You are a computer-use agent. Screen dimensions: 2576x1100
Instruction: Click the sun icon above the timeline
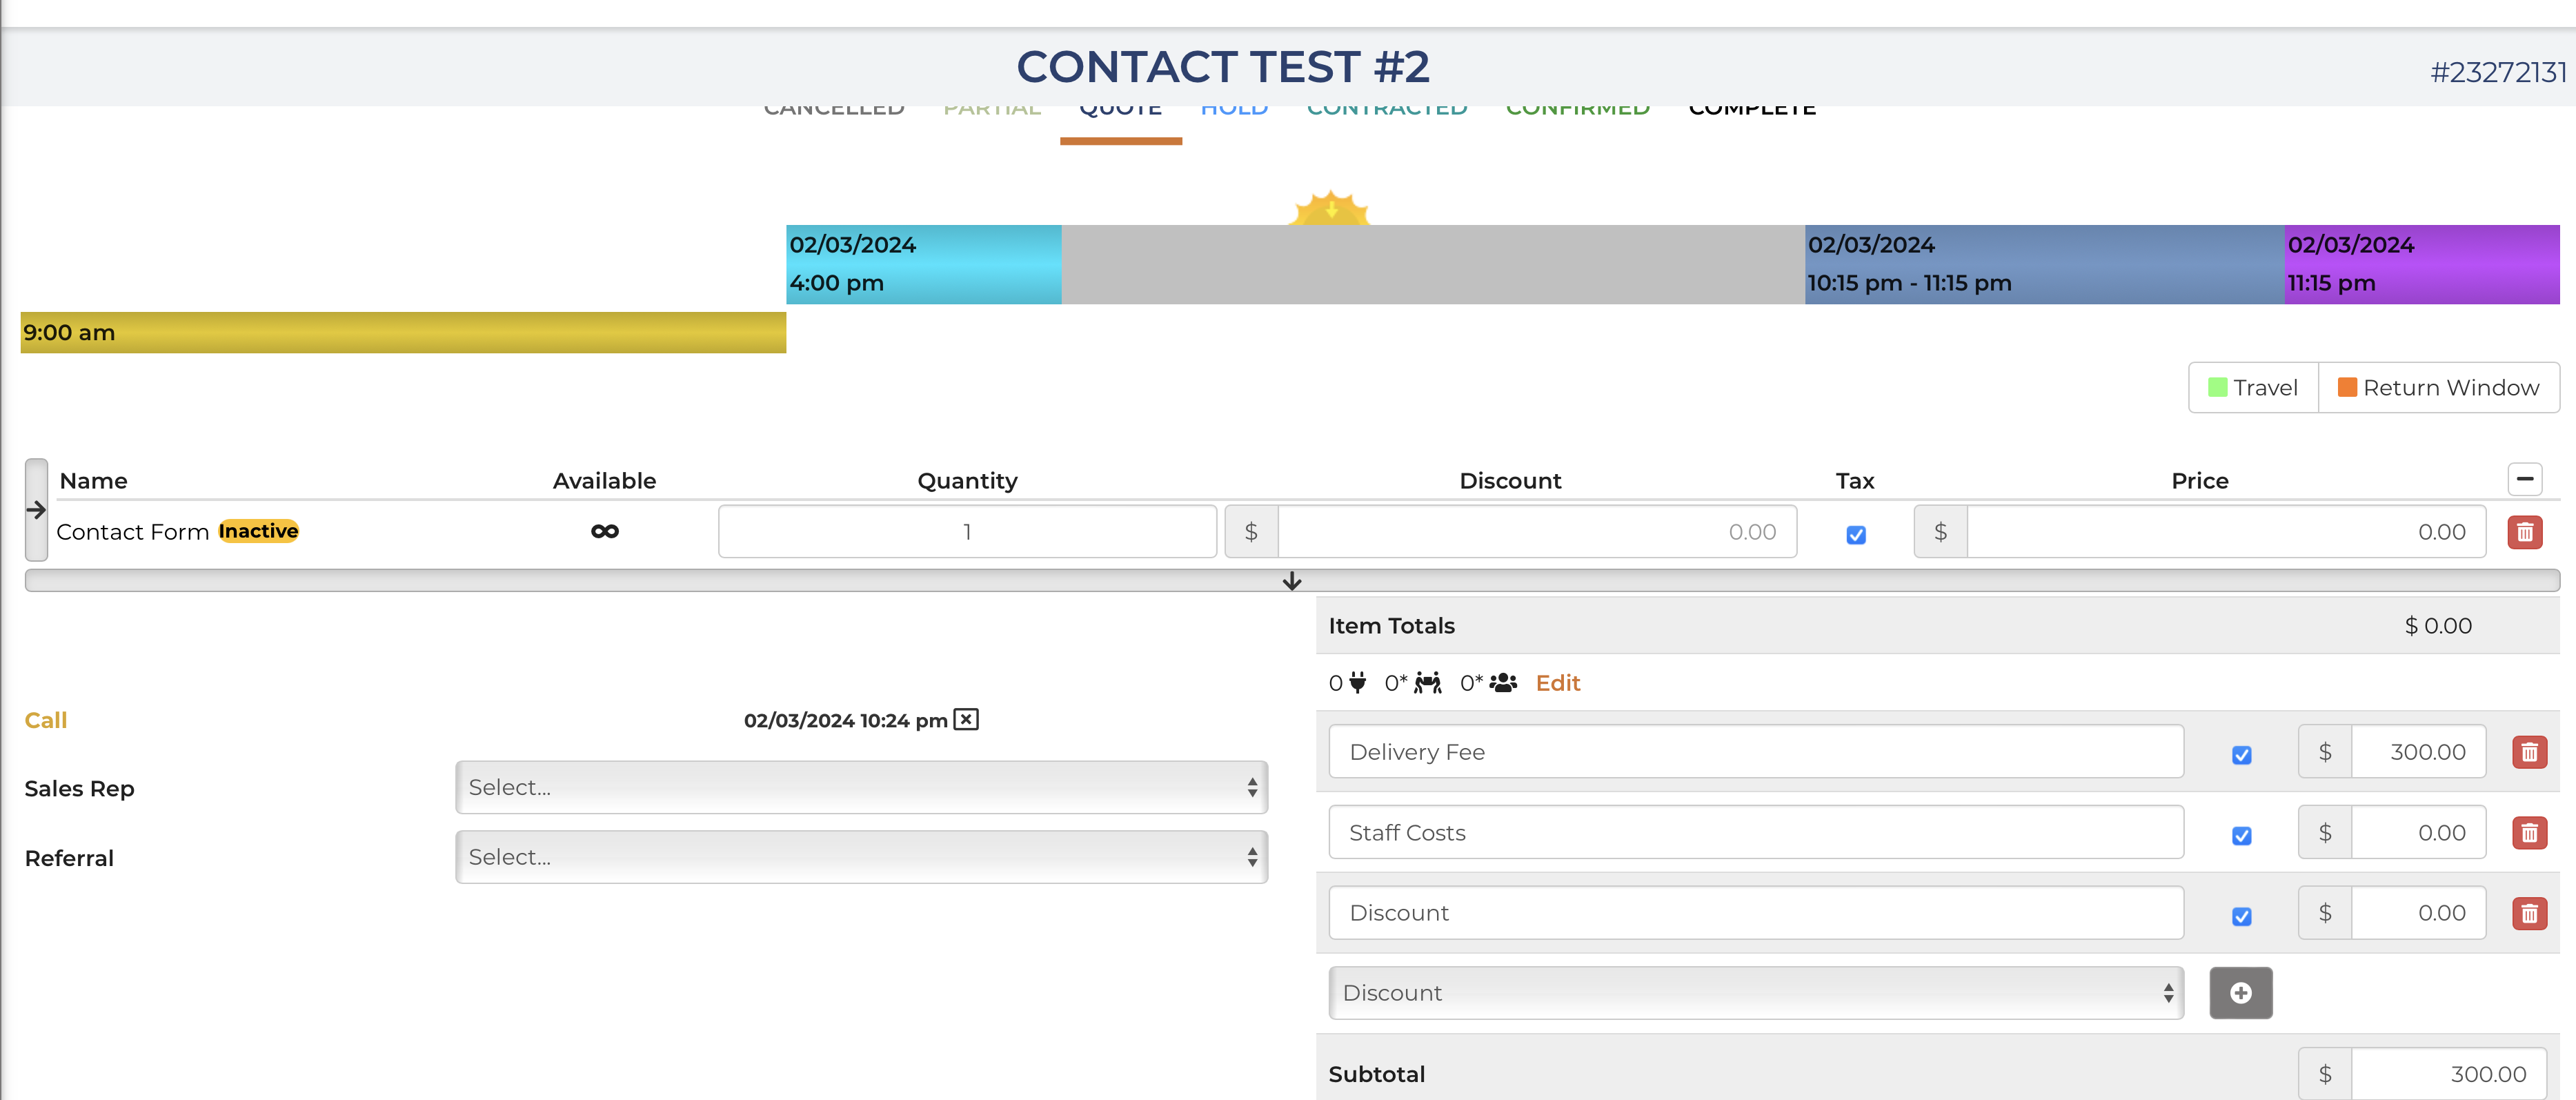point(1330,209)
